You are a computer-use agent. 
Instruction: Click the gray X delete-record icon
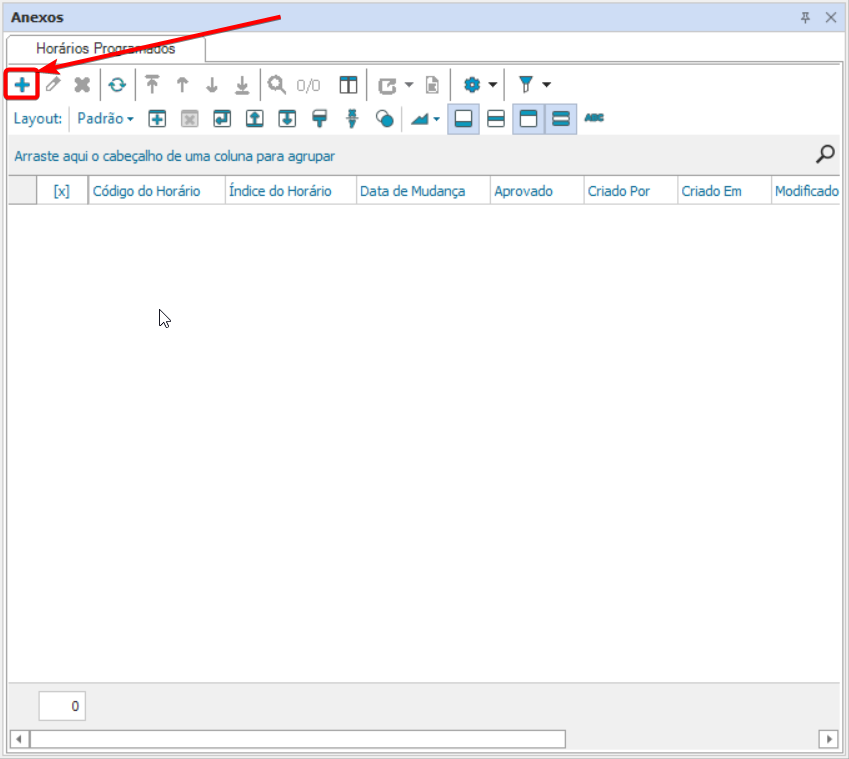82,85
